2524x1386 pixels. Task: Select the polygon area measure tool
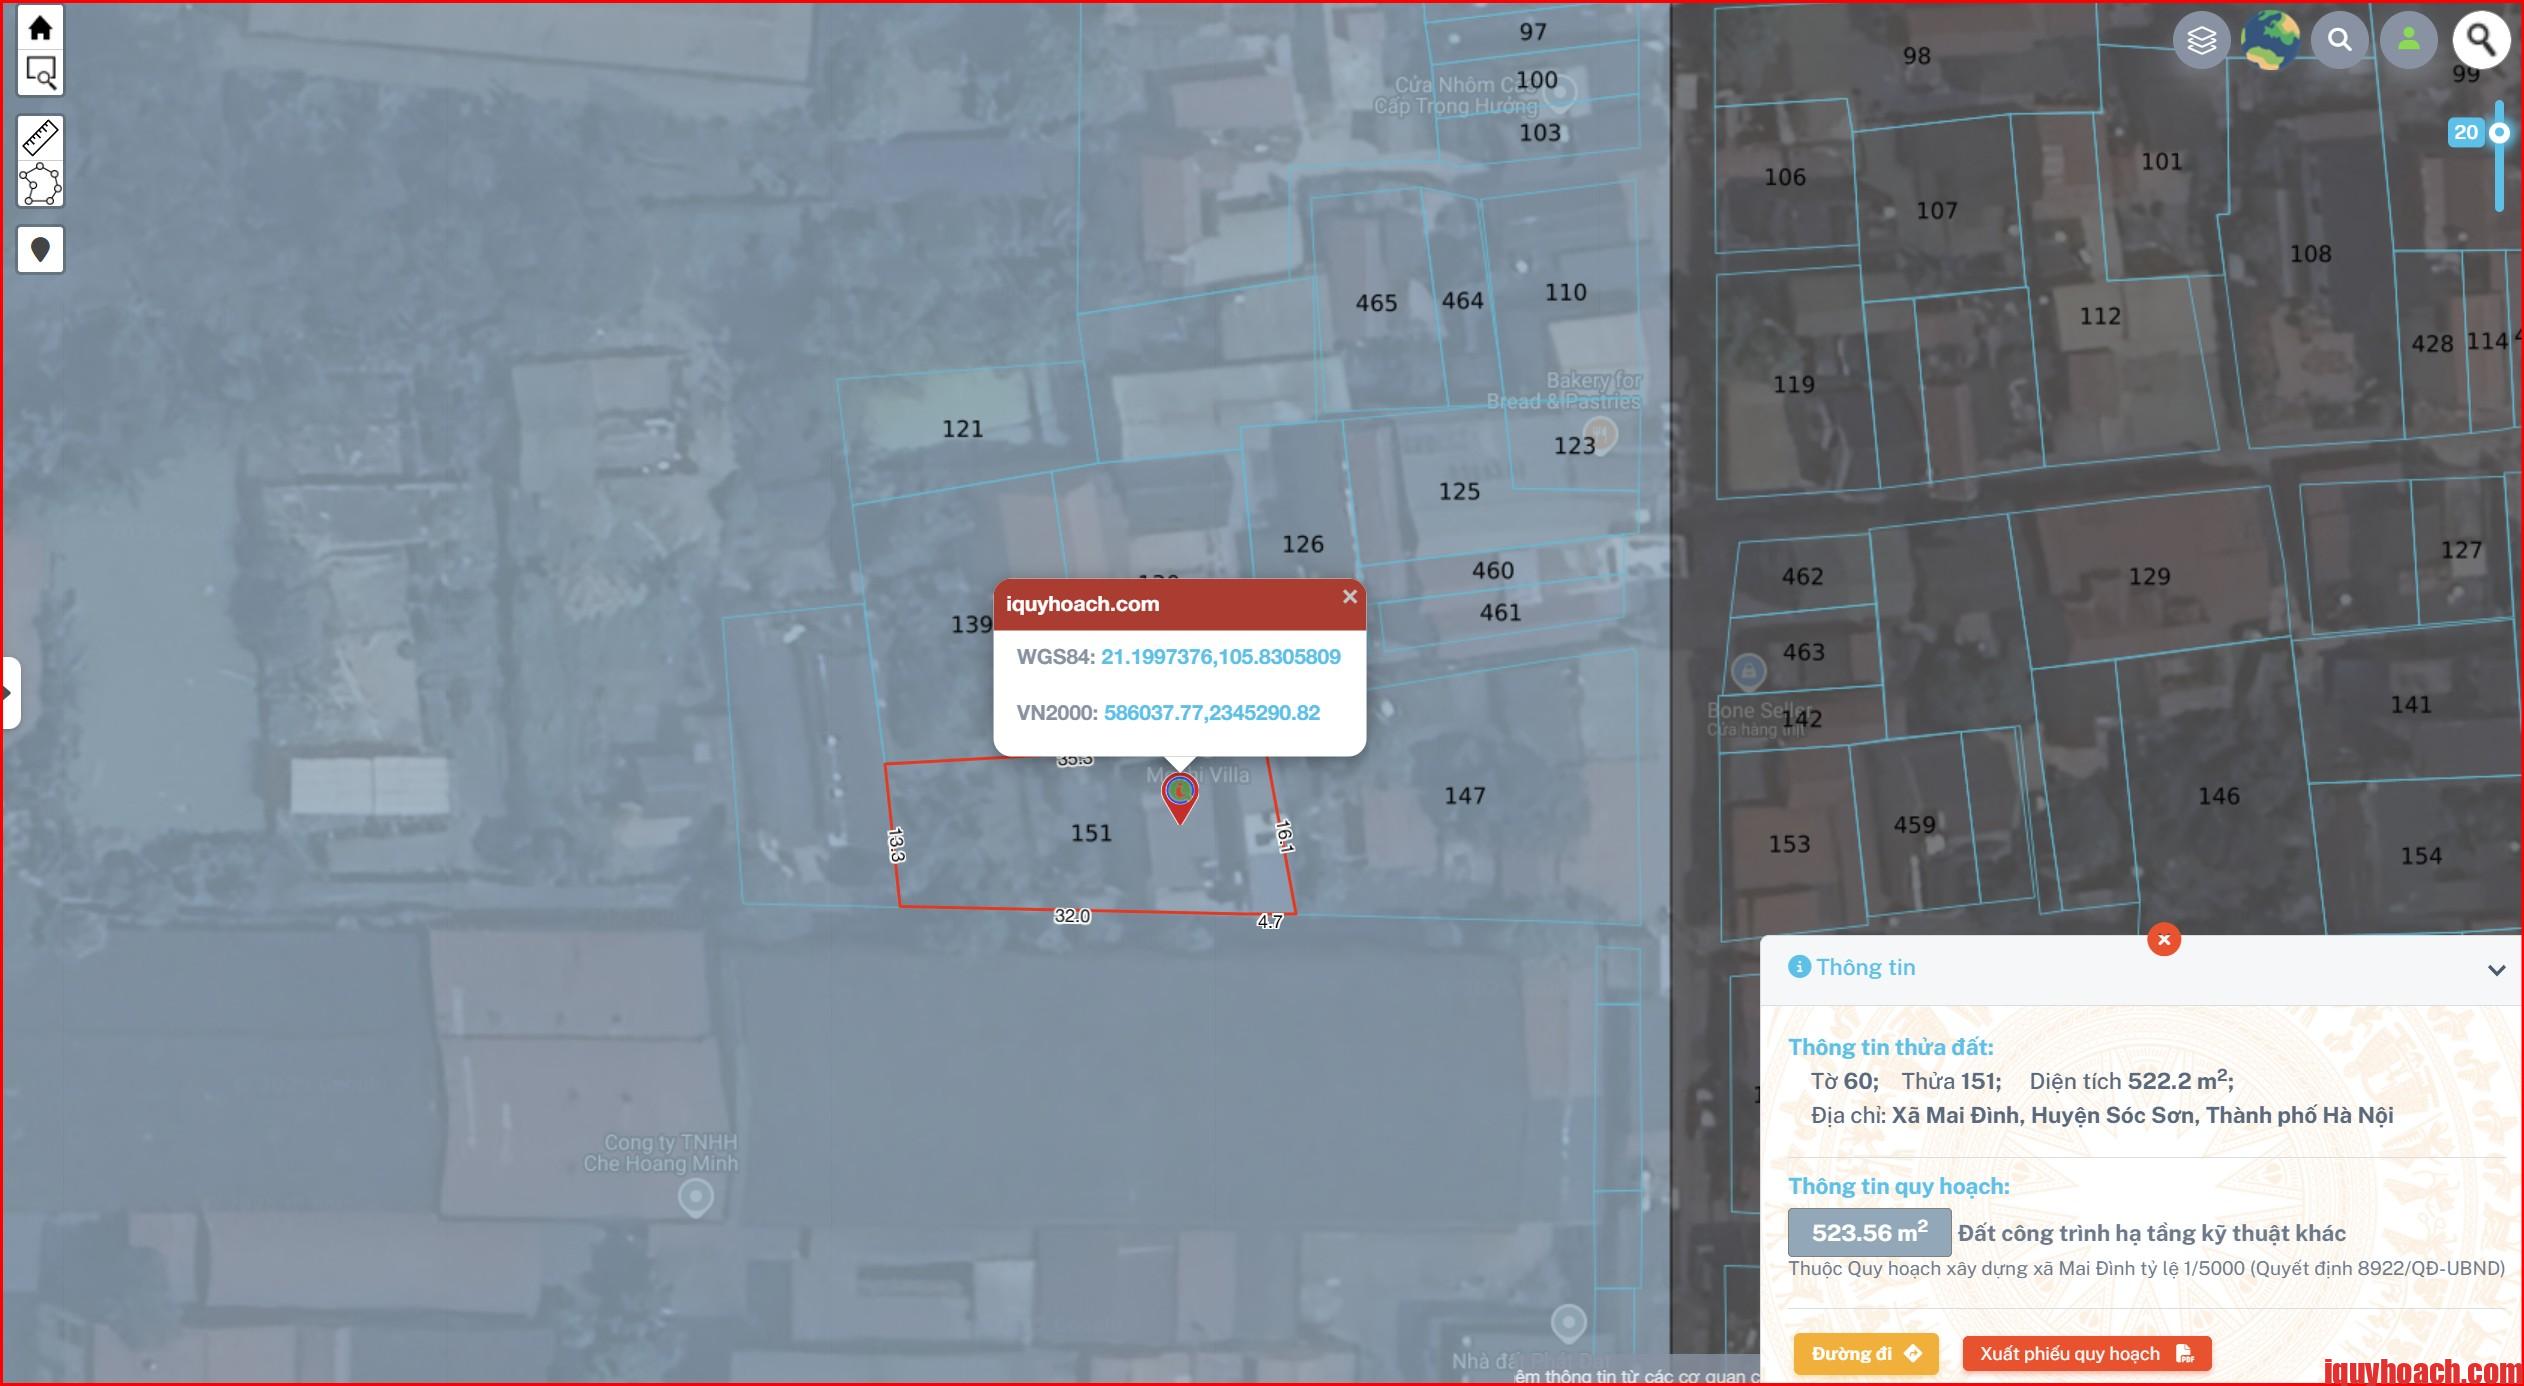point(40,185)
